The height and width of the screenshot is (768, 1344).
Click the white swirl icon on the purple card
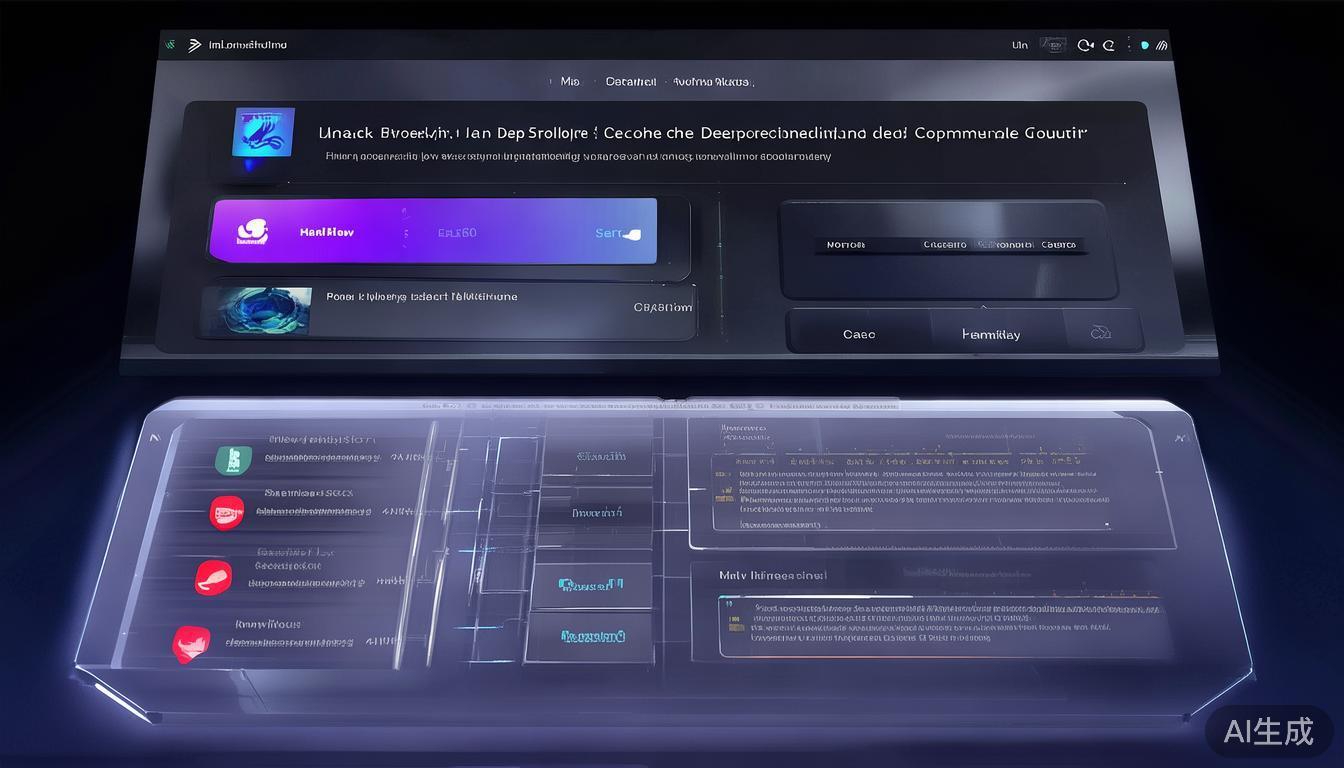(252, 232)
